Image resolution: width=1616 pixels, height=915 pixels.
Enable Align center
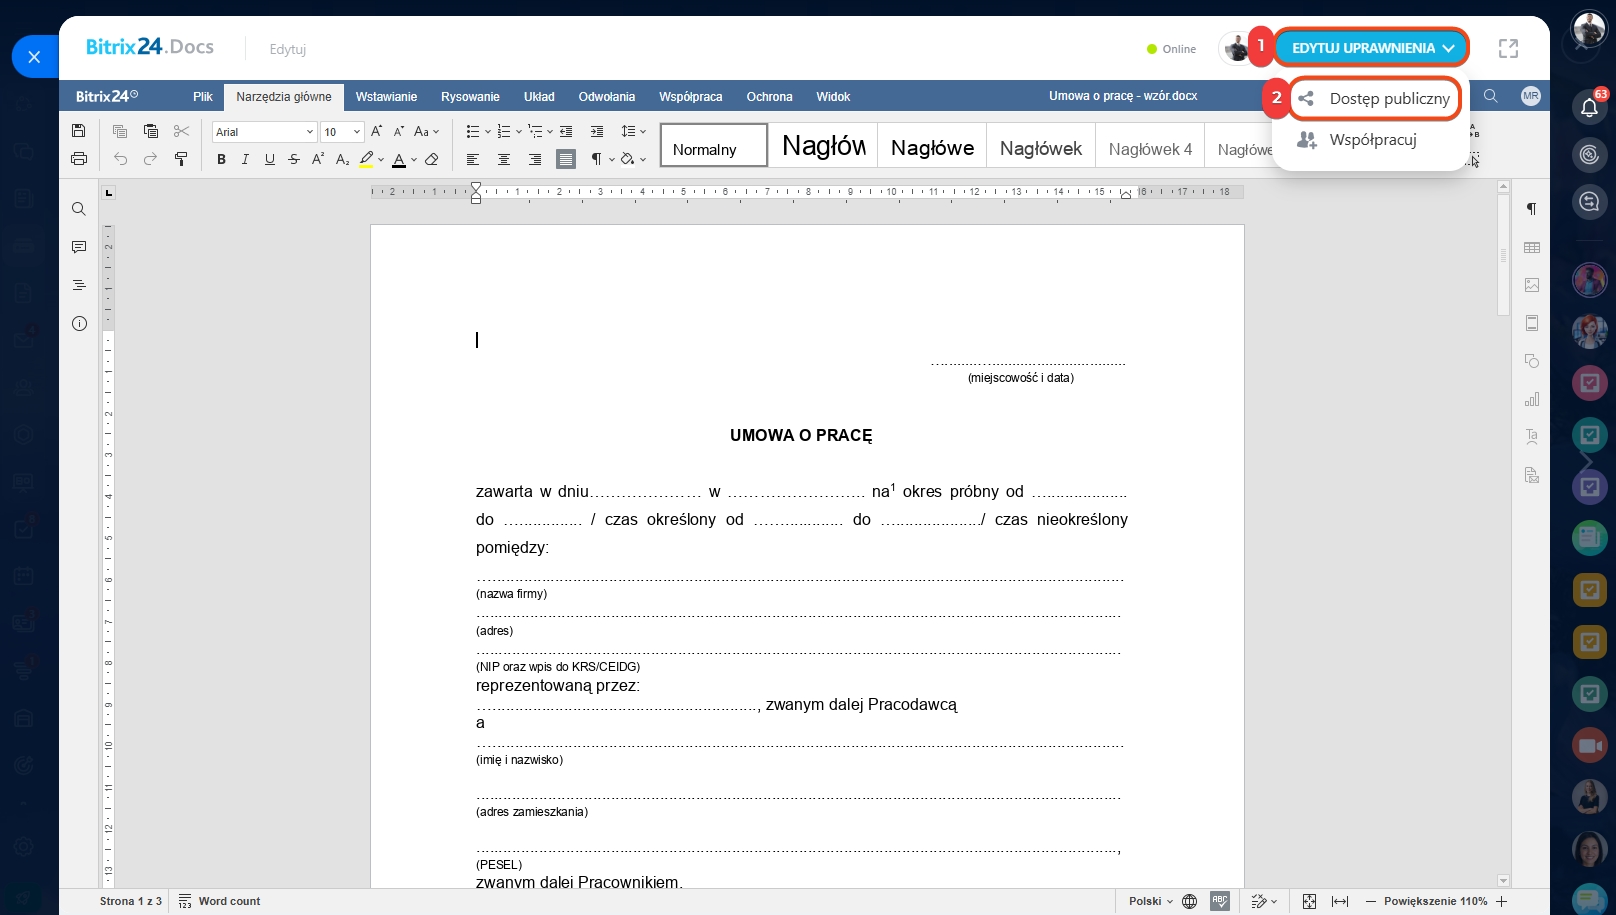click(504, 159)
